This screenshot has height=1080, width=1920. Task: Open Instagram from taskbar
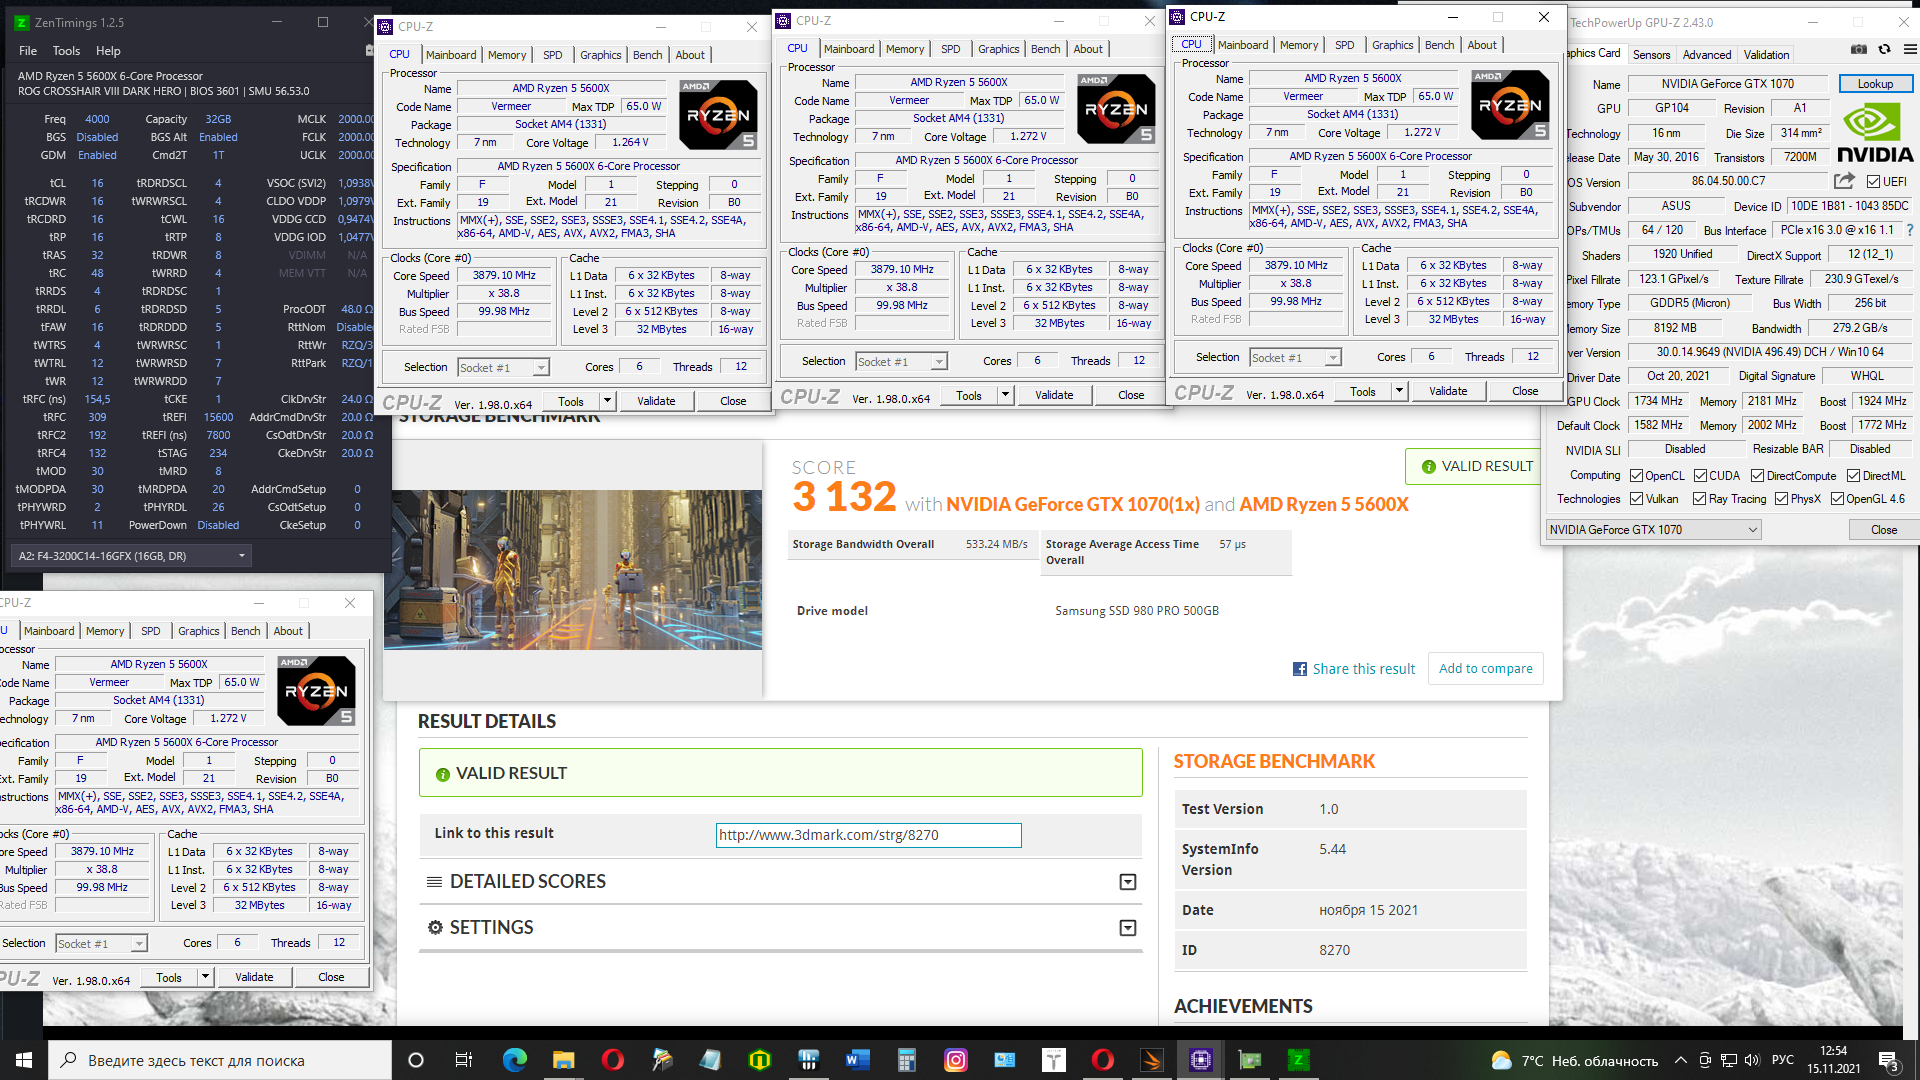click(x=955, y=1060)
